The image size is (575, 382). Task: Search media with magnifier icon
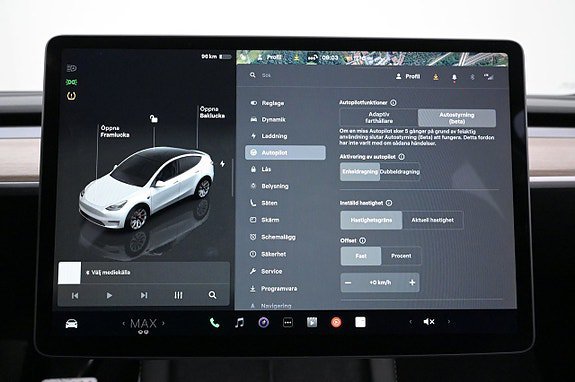(x=212, y=295)
